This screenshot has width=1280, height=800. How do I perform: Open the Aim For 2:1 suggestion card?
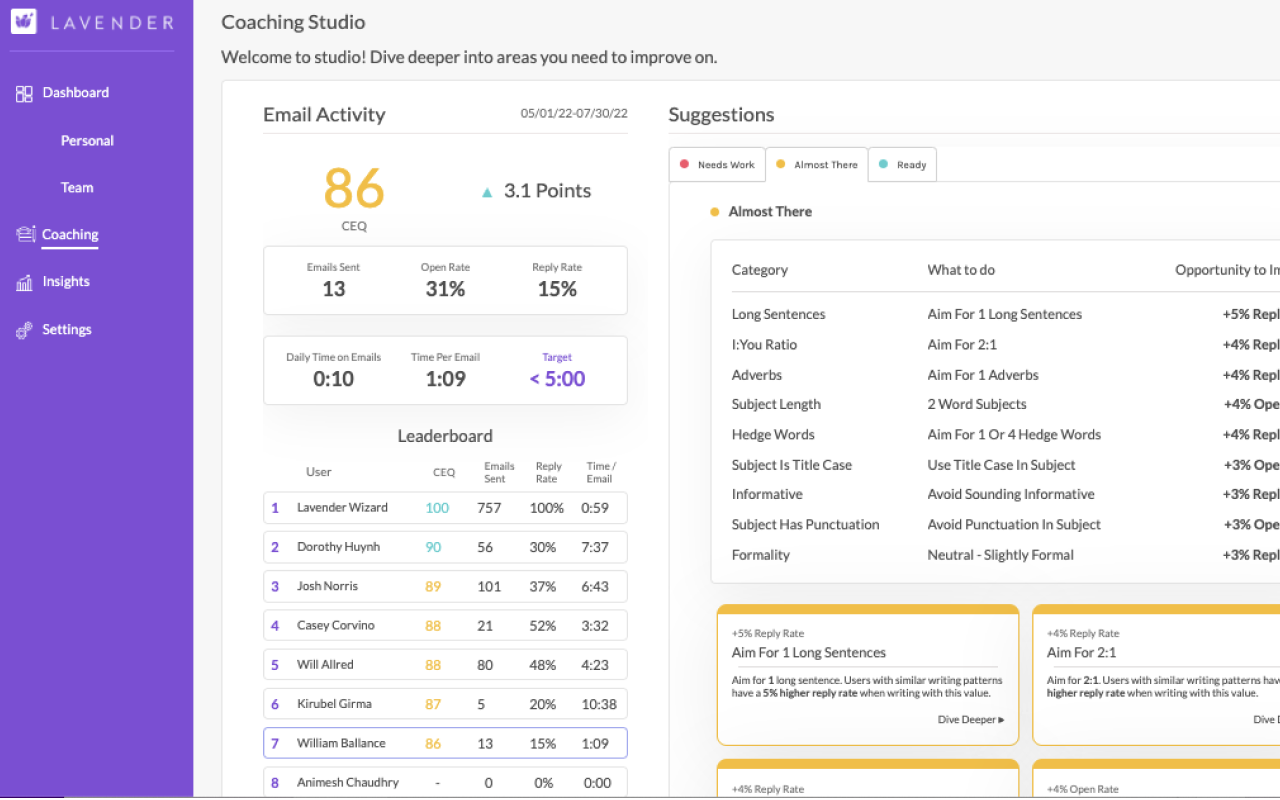point(1156,675)
